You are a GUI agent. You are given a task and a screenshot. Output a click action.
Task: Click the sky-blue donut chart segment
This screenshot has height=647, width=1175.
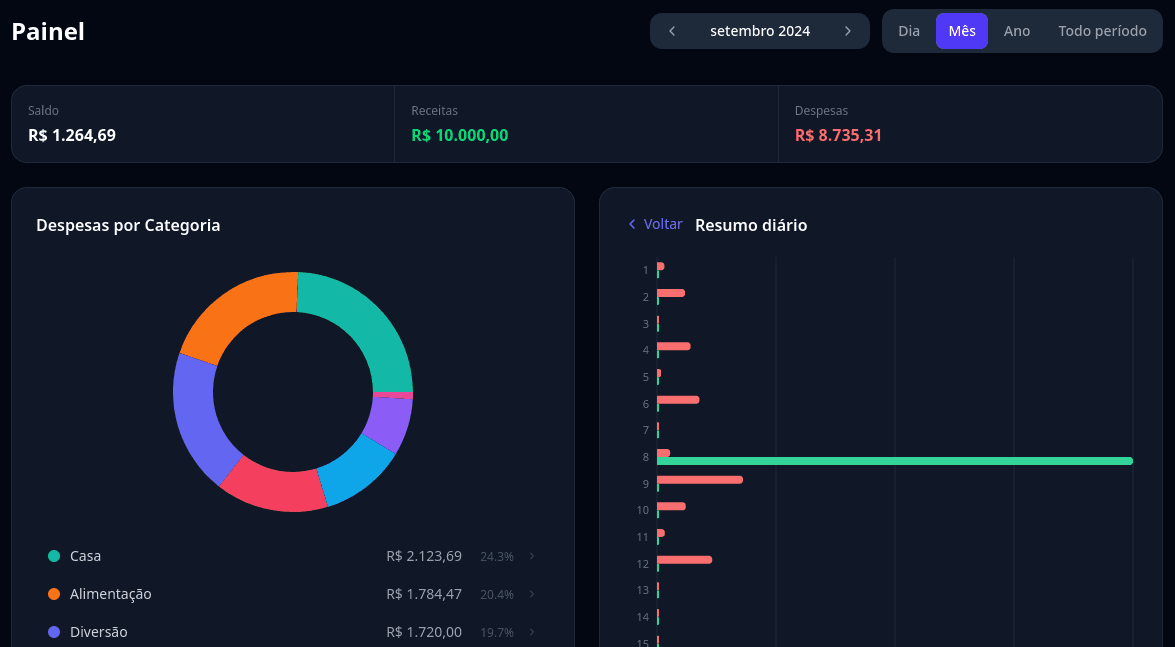357,471
